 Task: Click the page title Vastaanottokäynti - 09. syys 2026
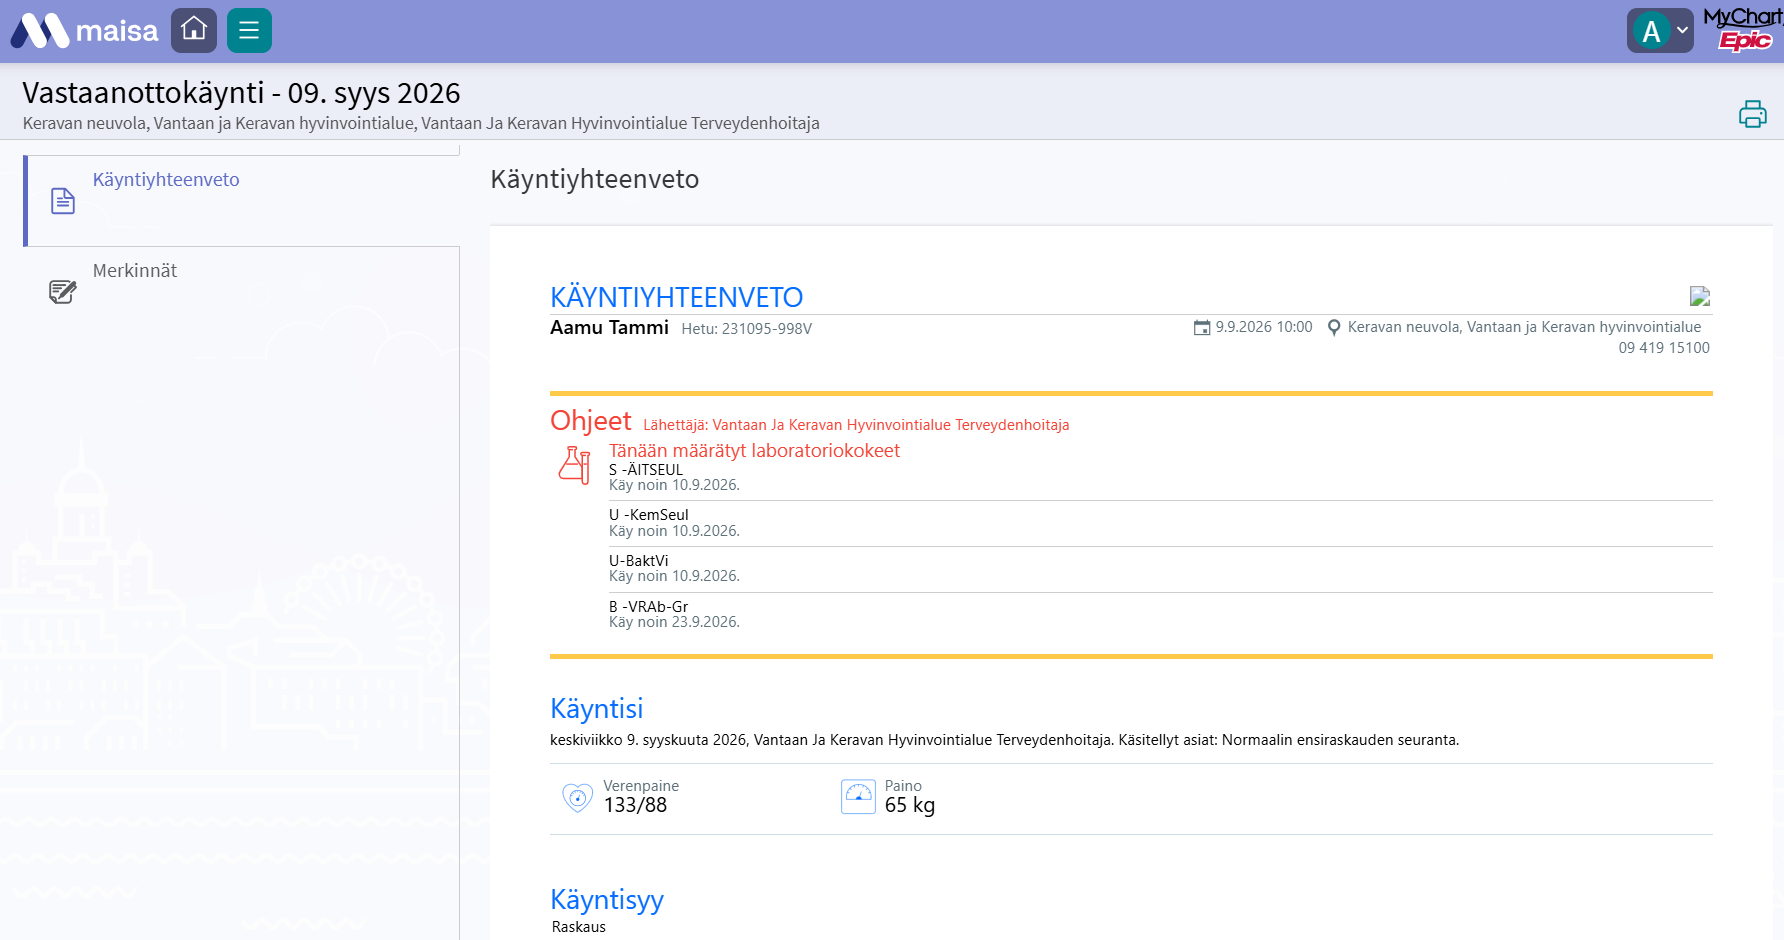coord(241,93)
